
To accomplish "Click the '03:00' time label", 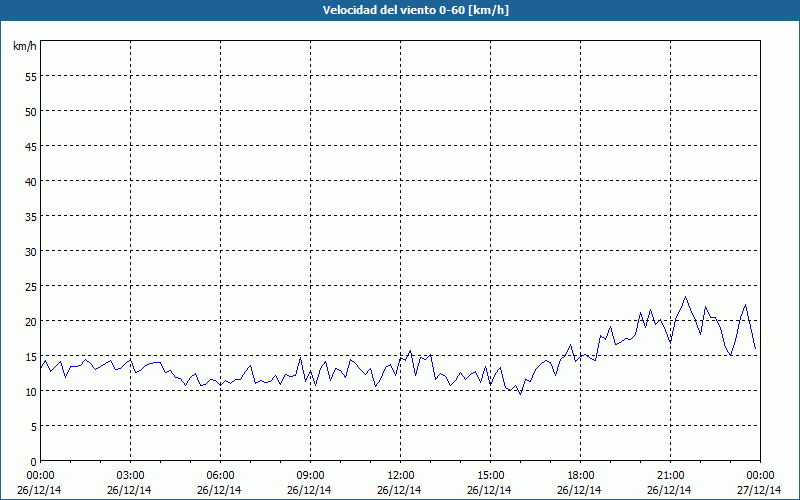I will [130, 476].
